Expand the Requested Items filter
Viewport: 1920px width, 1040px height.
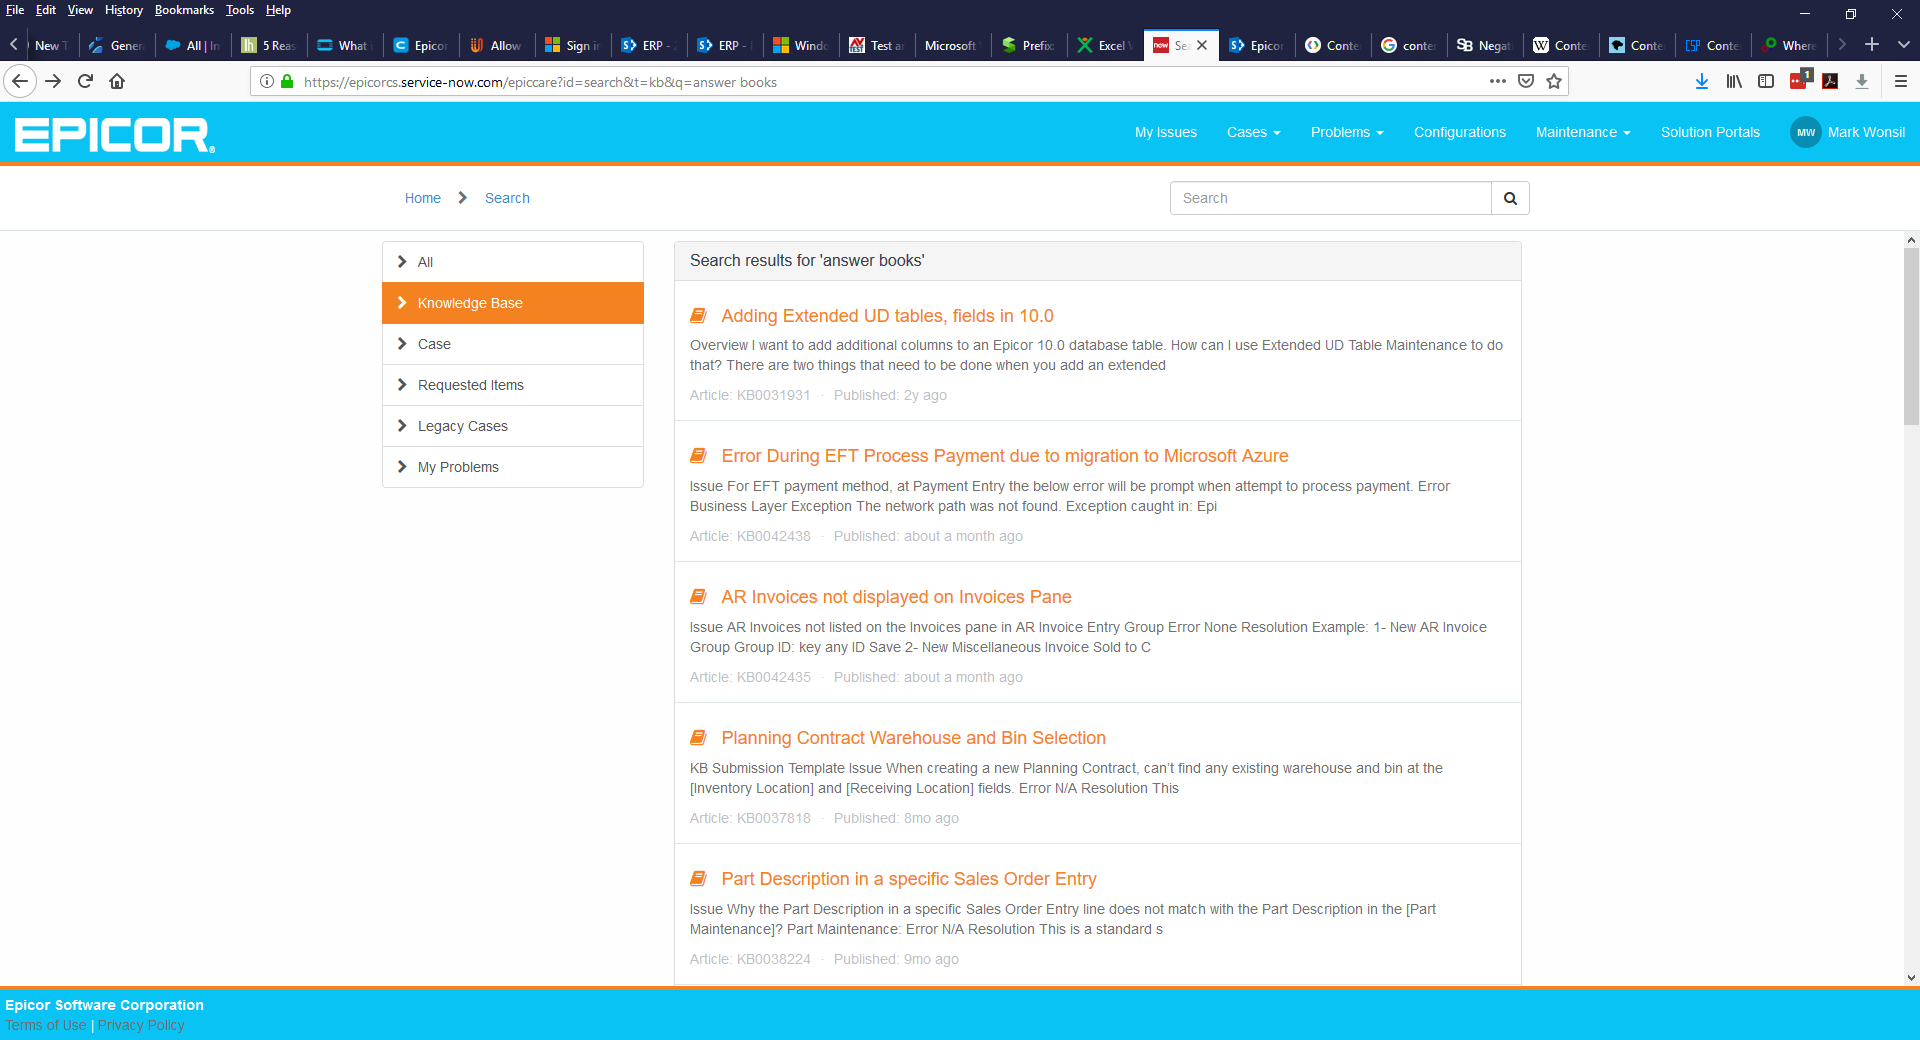coord(513,385)
